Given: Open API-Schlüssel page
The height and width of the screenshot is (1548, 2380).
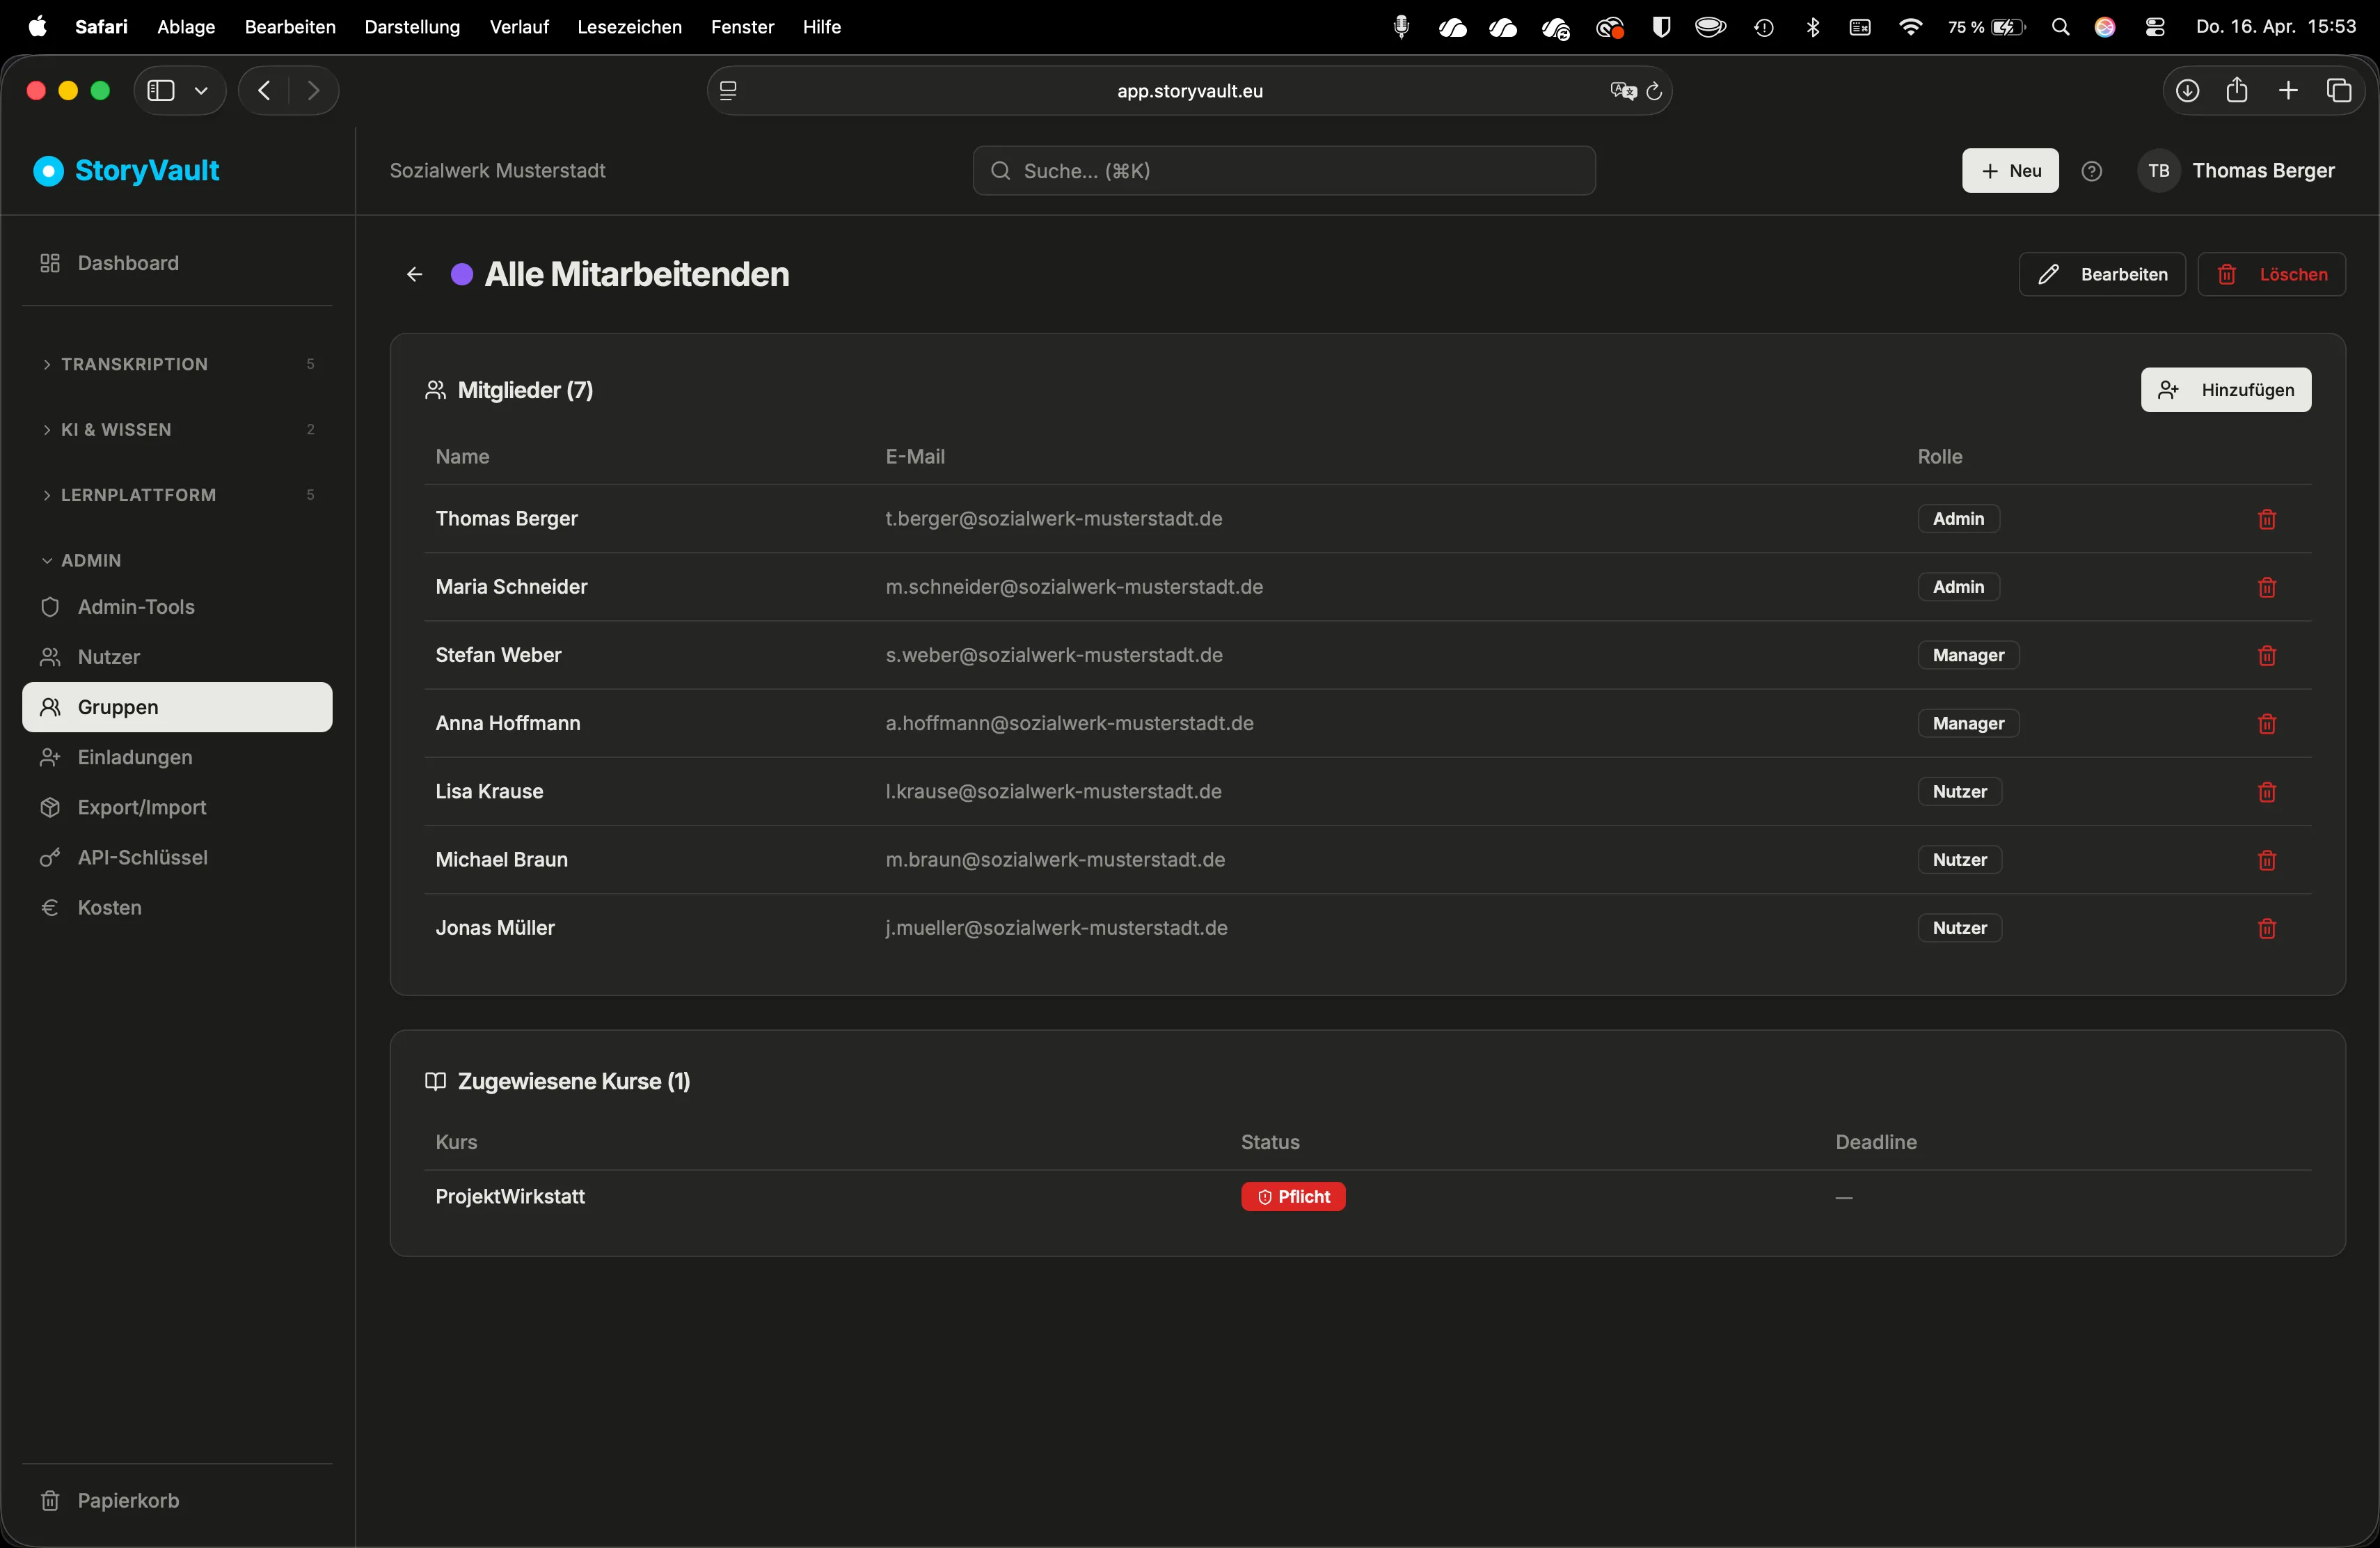Looking at the screenshot, I should point(177,857).
